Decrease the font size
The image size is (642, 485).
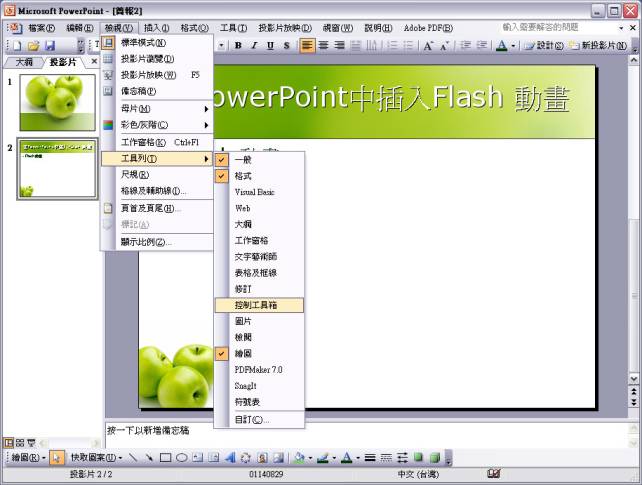[x=445, y=45]
